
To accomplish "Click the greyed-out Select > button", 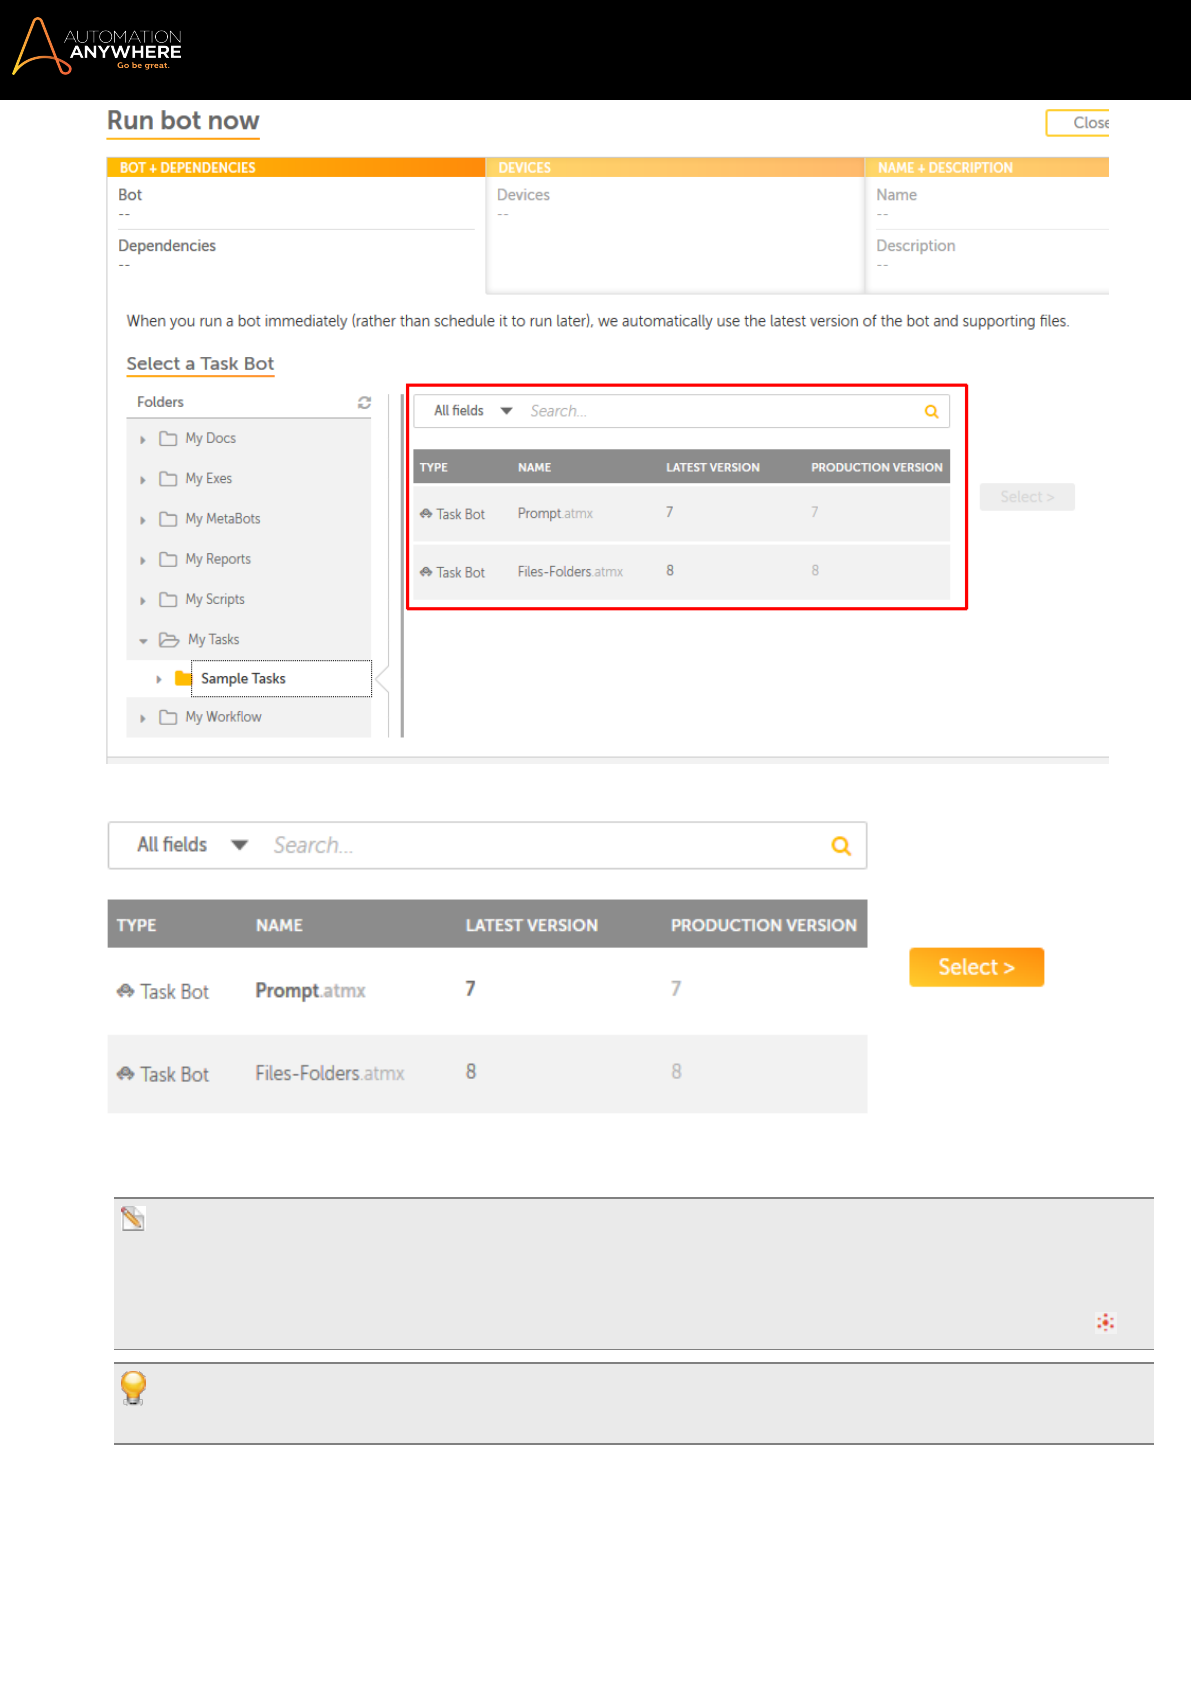I will [x=1027, y=497].
